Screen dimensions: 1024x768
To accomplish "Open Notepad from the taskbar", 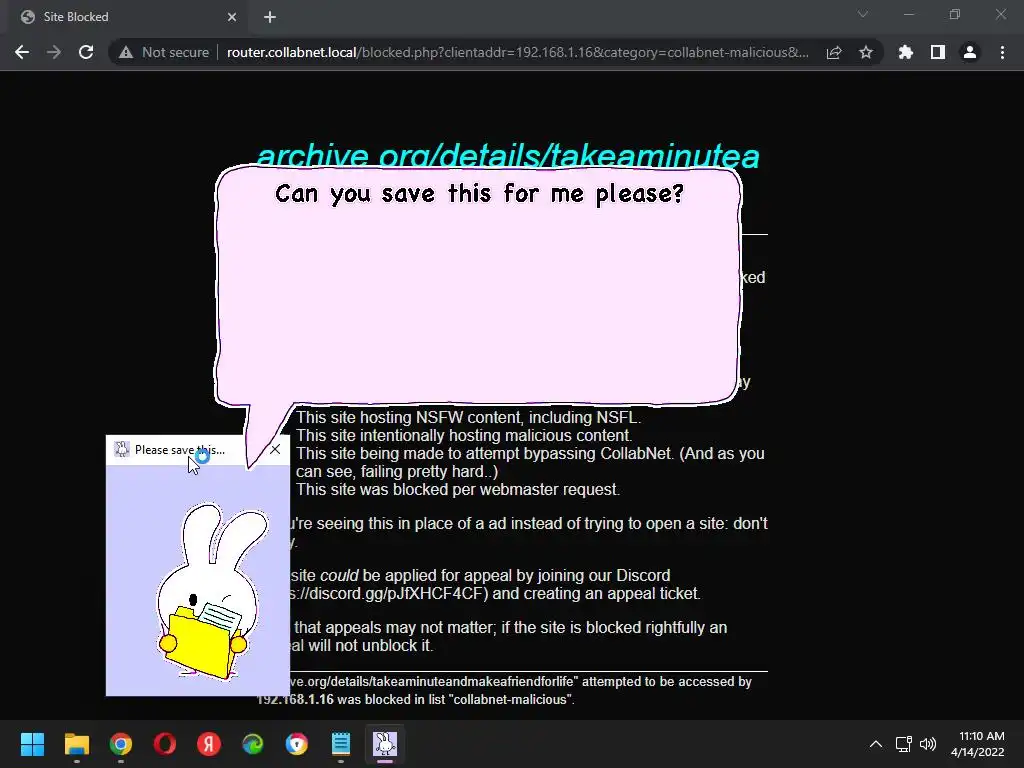I will click(341, 744).
